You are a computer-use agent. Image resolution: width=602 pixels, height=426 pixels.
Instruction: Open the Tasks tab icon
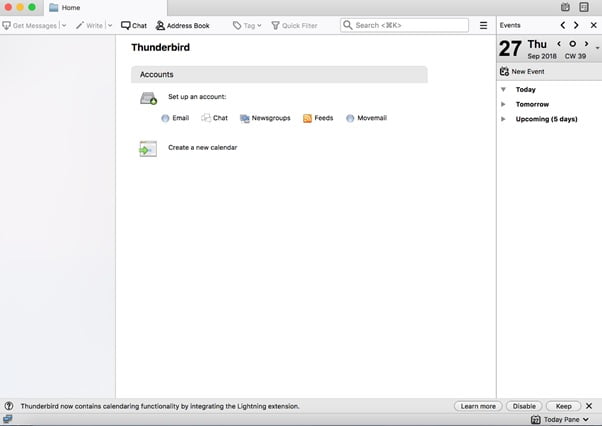click(584, 7)
